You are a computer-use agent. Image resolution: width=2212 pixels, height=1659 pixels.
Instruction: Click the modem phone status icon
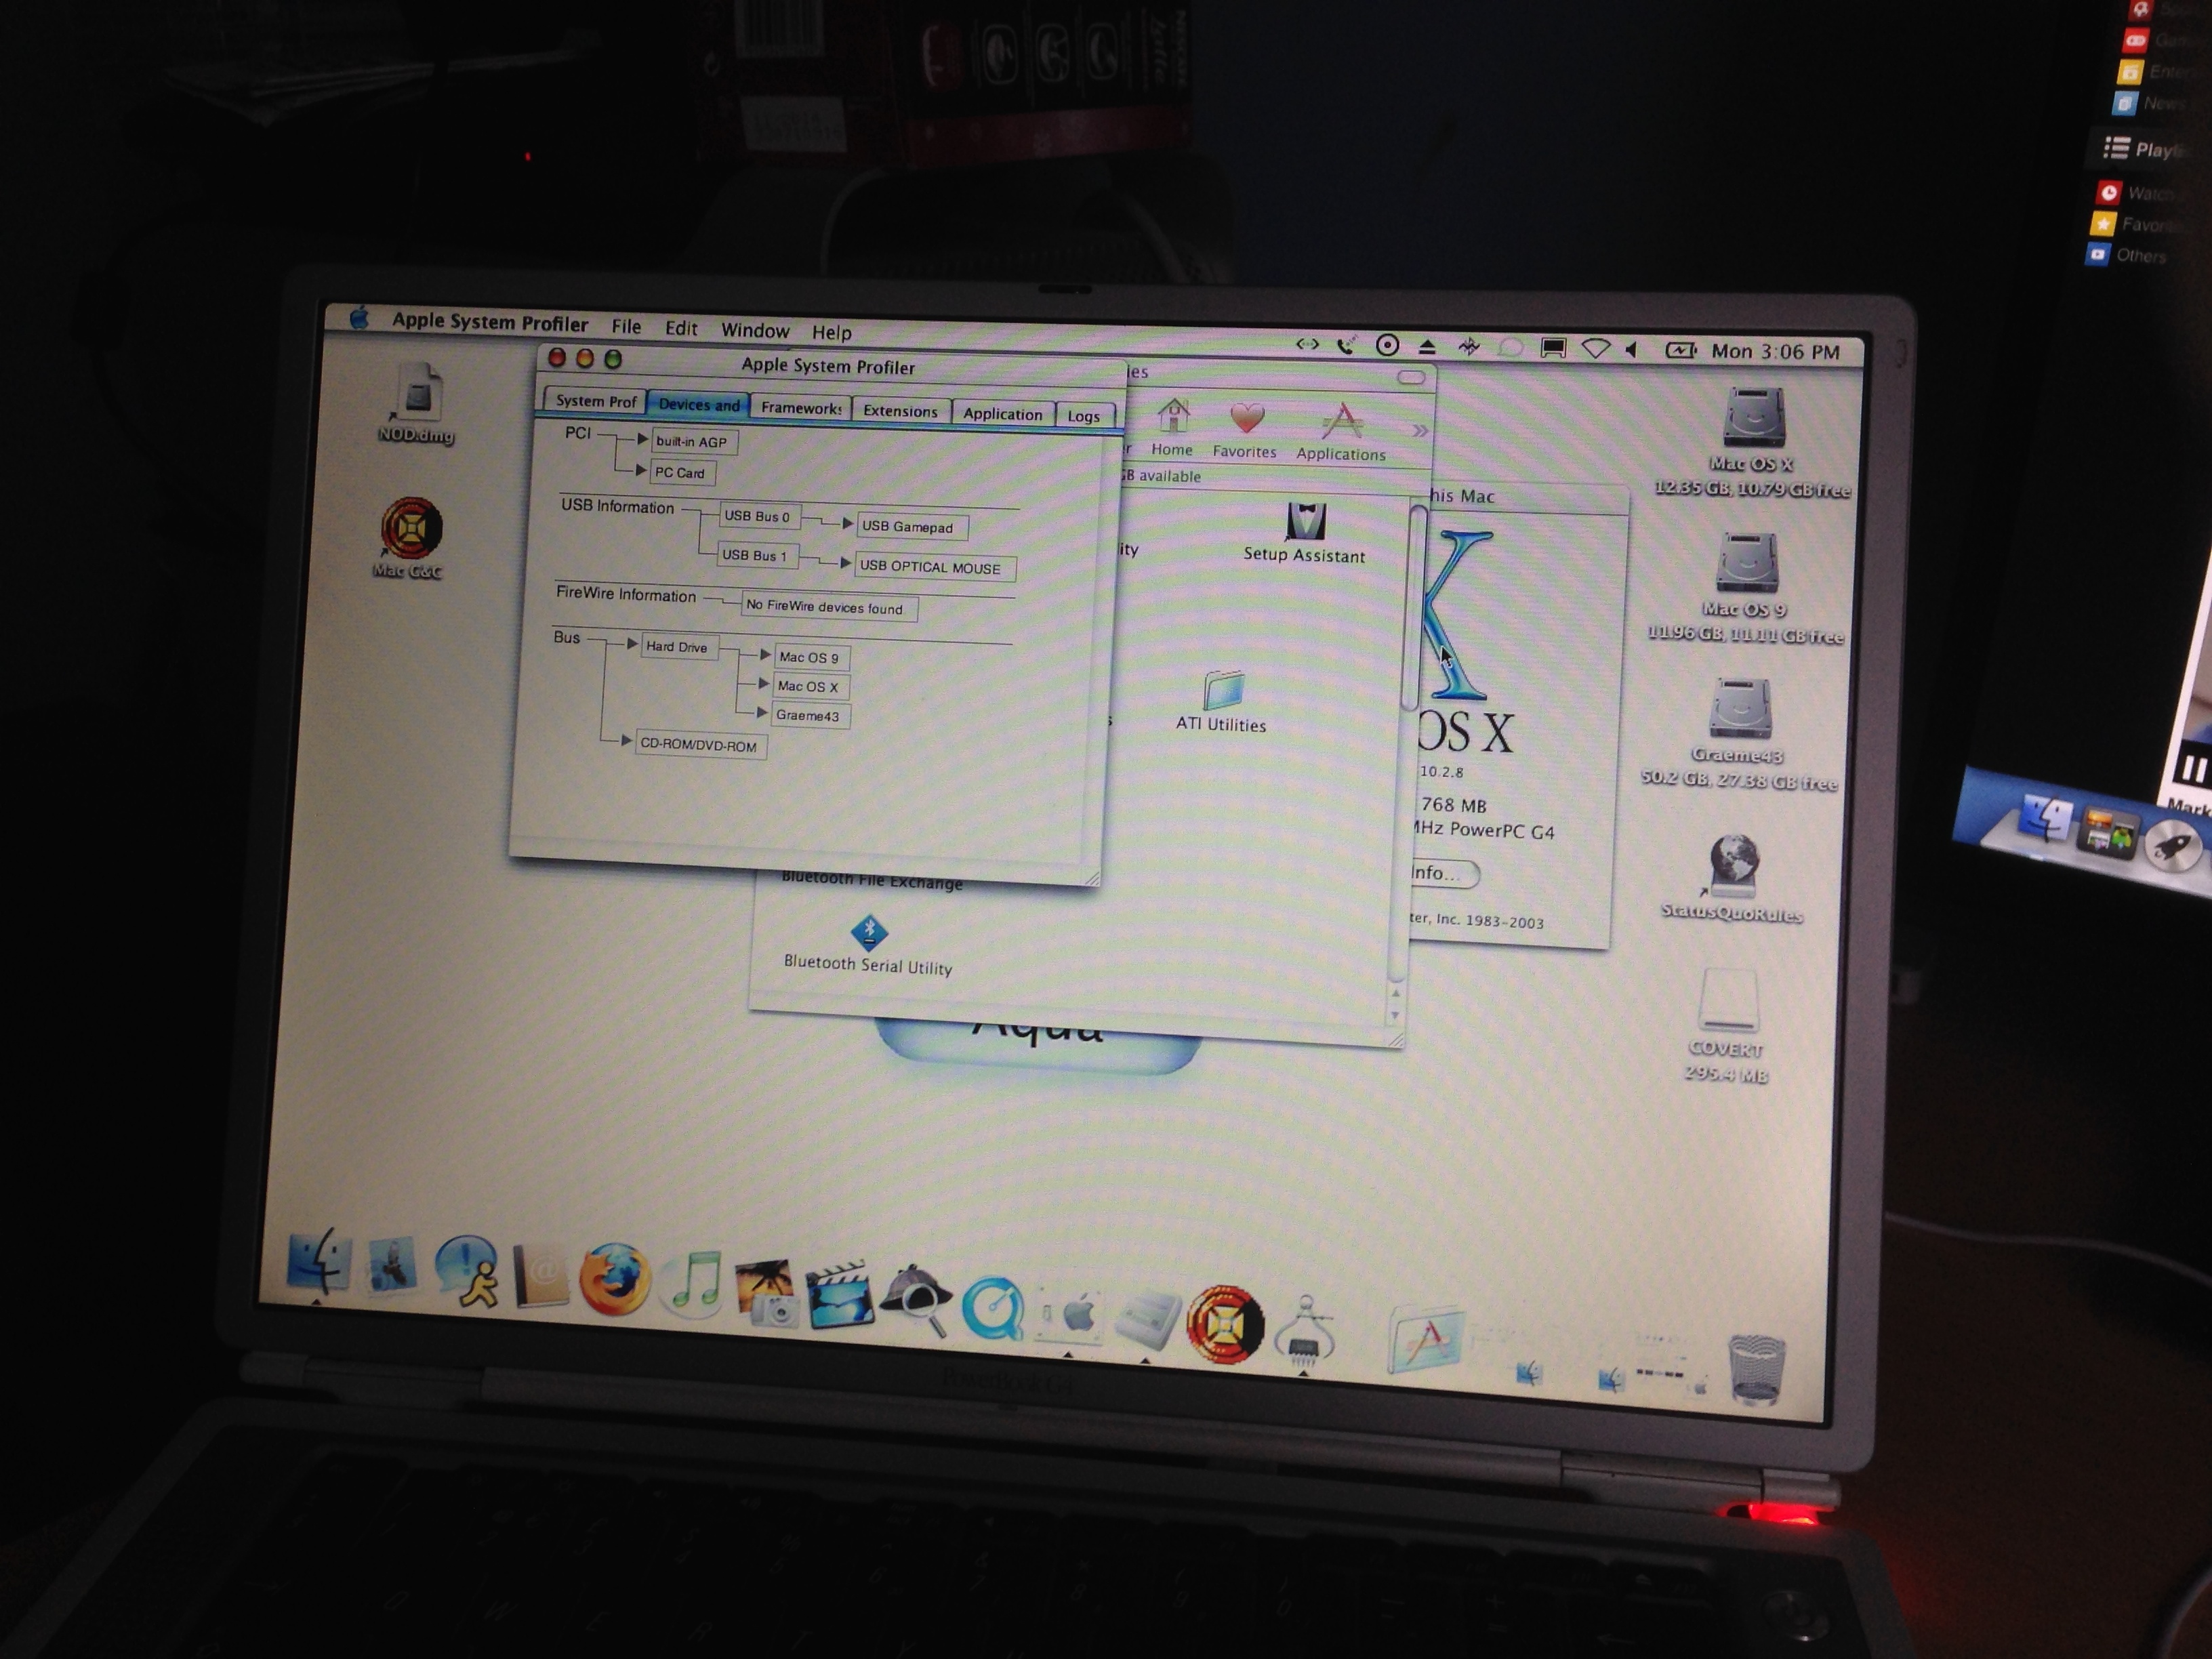(1346, 345)
